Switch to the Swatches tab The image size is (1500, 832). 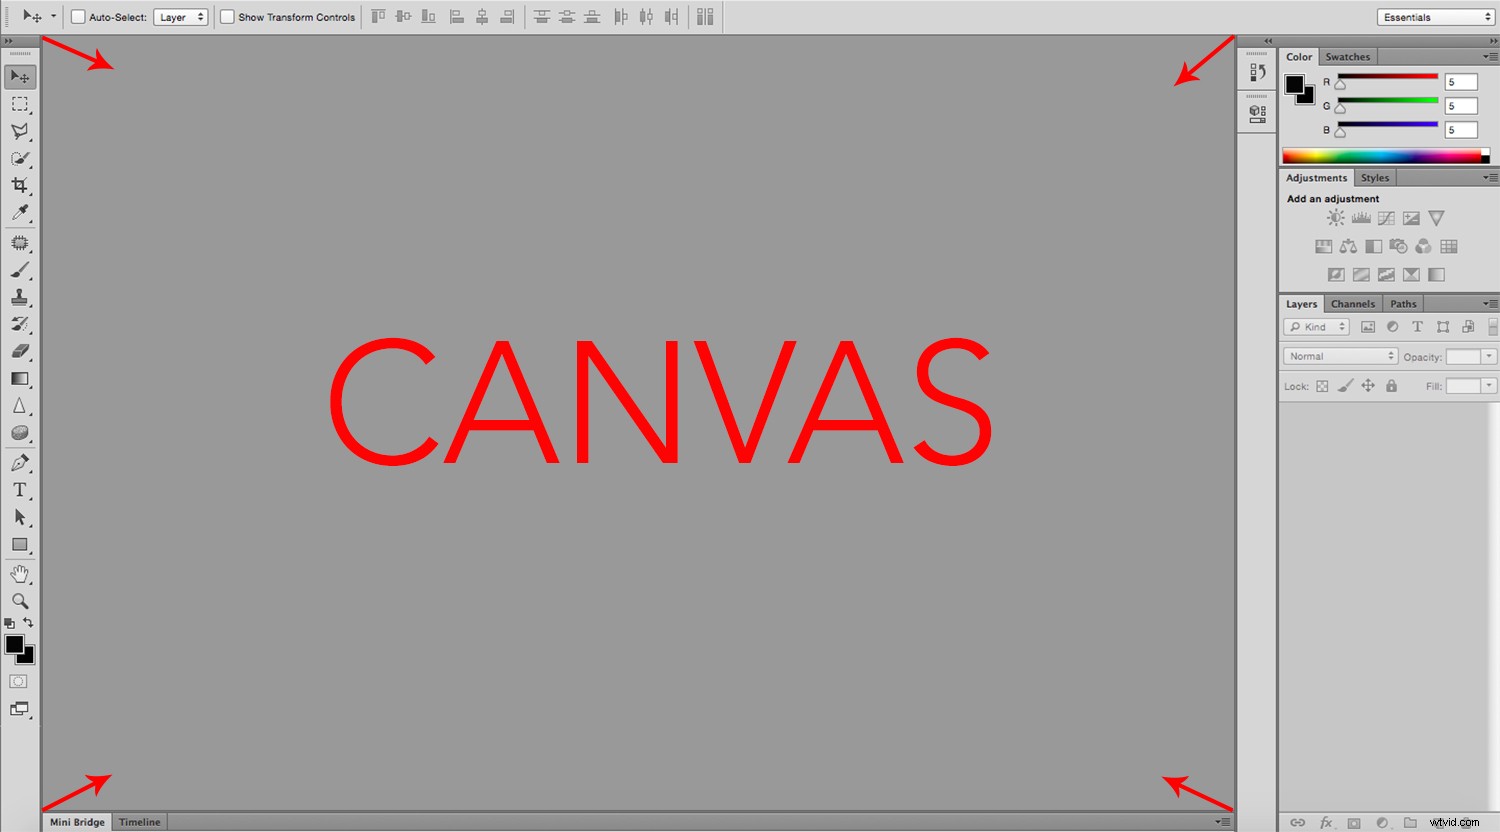pyautogui.click(x=1347, y=57)
